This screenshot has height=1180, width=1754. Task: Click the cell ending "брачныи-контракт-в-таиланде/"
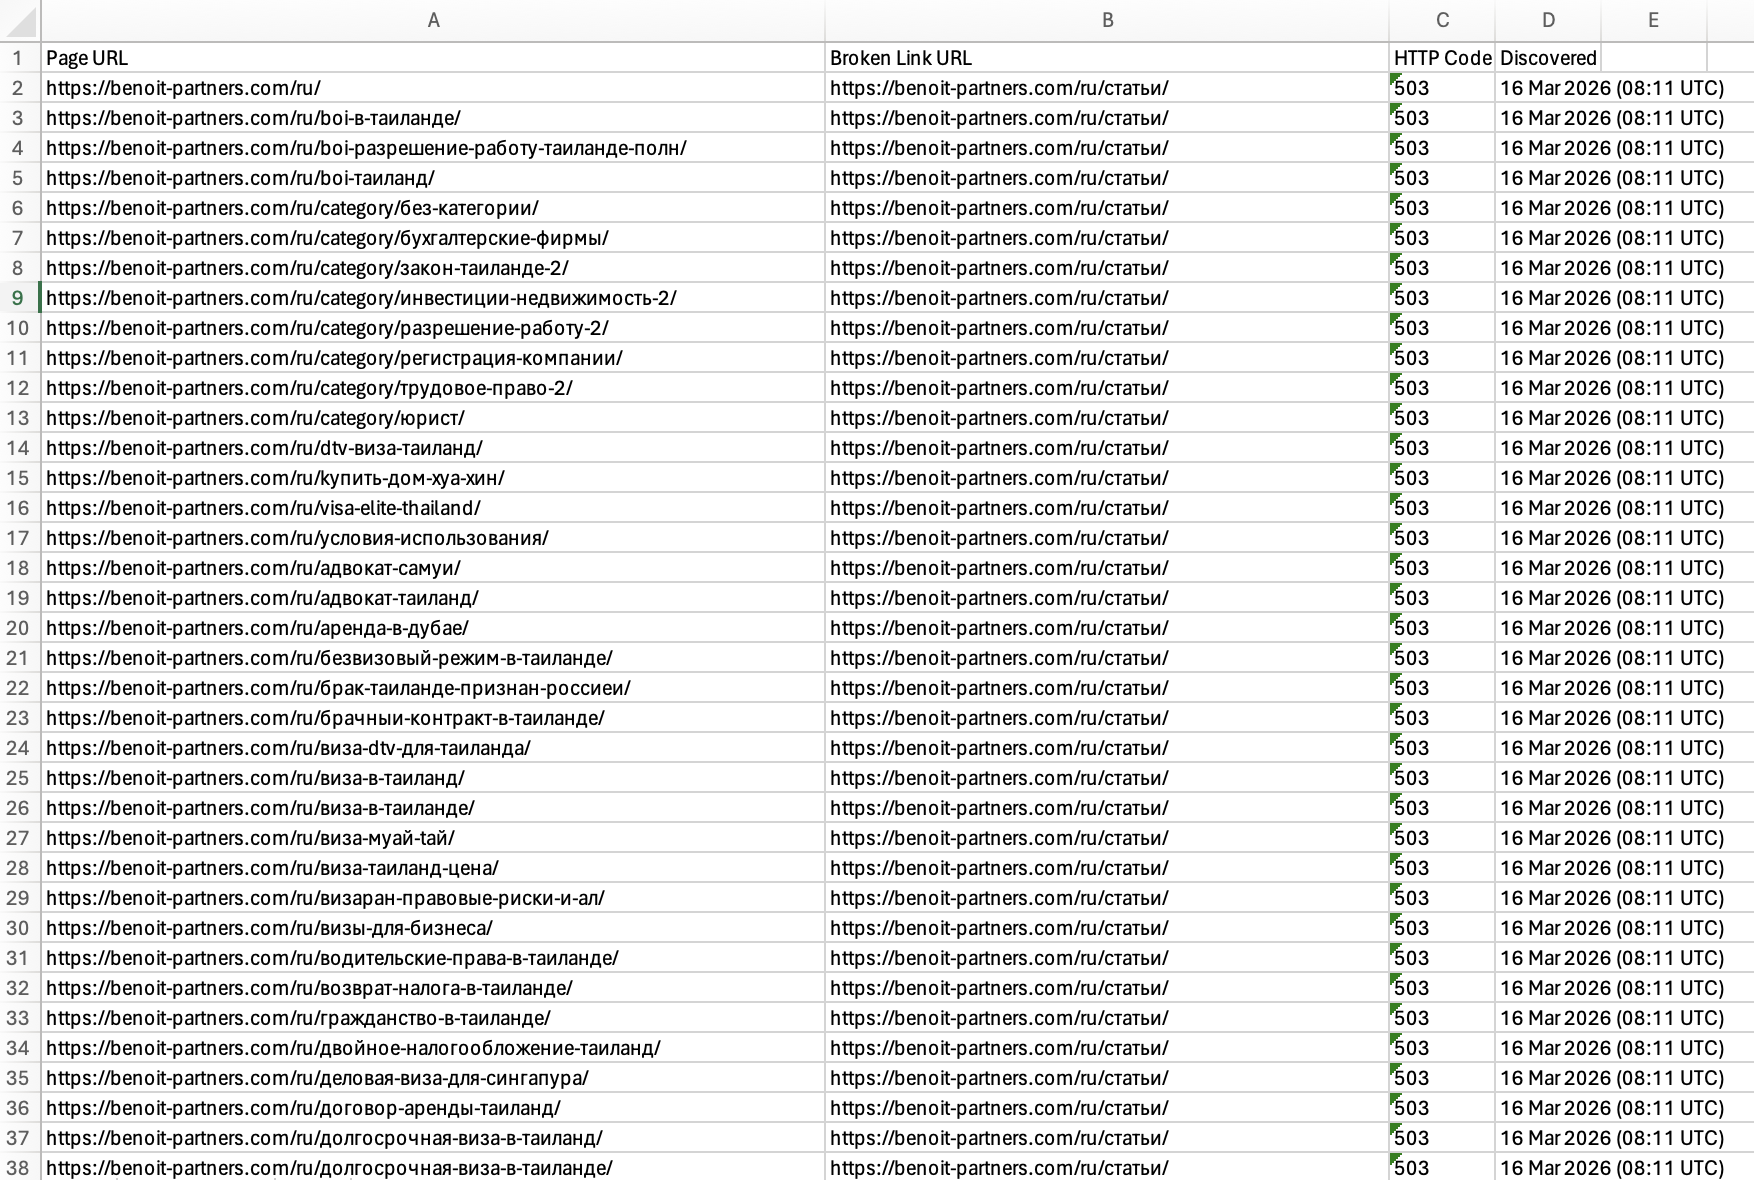click(433, 718)
